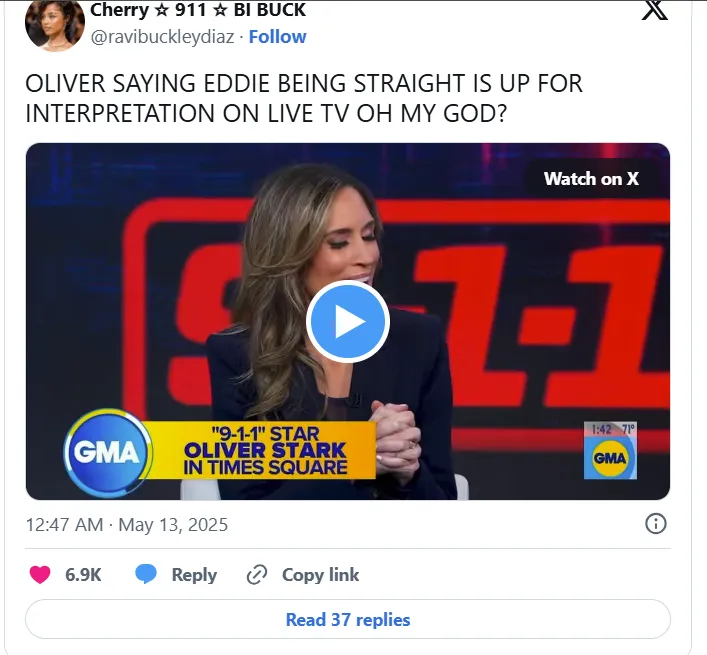The height and width of the screenshot is (655, 707).
Task: Click the tweet text about Oliver and Eddie
Action: [304, 98]
